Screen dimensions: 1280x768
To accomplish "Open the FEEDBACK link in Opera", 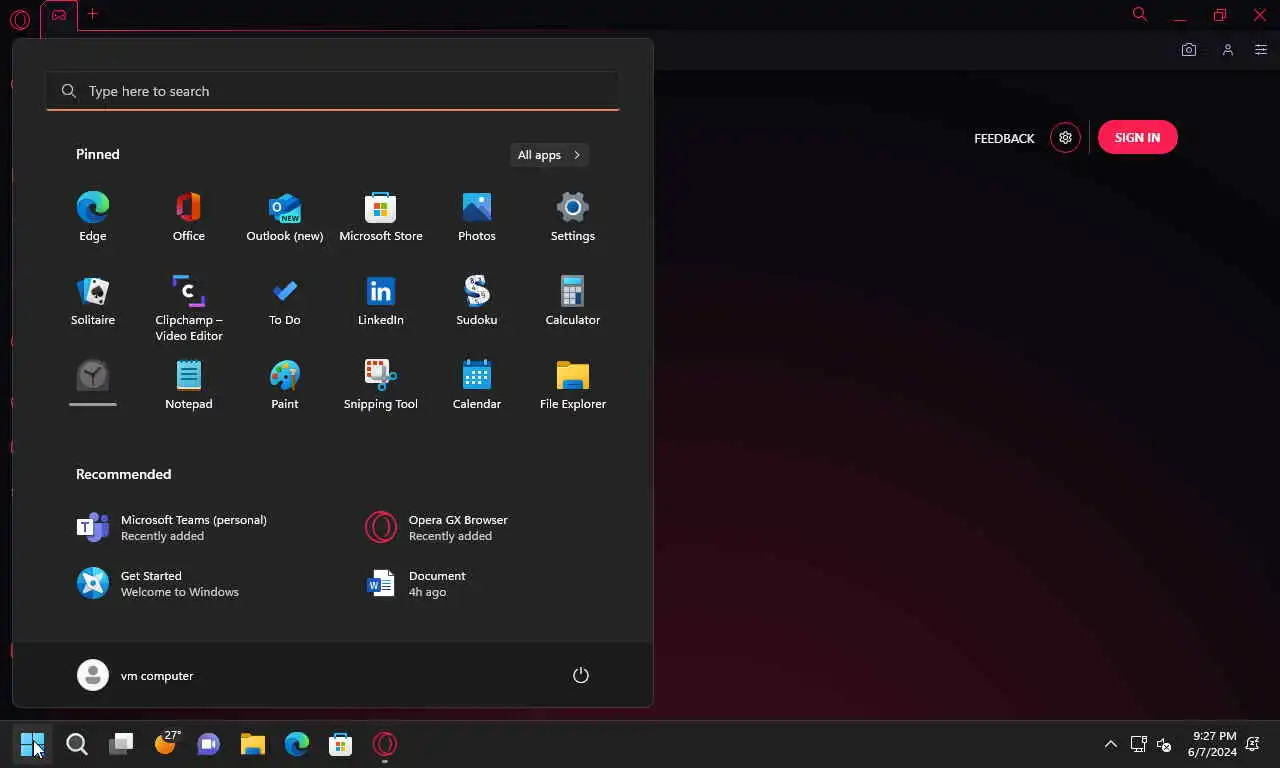I will (x=1004, y=138).
